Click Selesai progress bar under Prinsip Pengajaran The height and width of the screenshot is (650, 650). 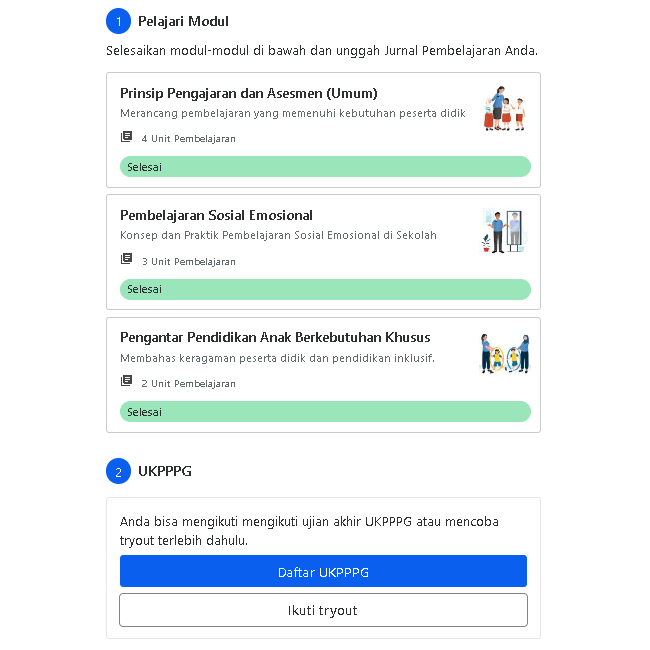tap(325, 167)
